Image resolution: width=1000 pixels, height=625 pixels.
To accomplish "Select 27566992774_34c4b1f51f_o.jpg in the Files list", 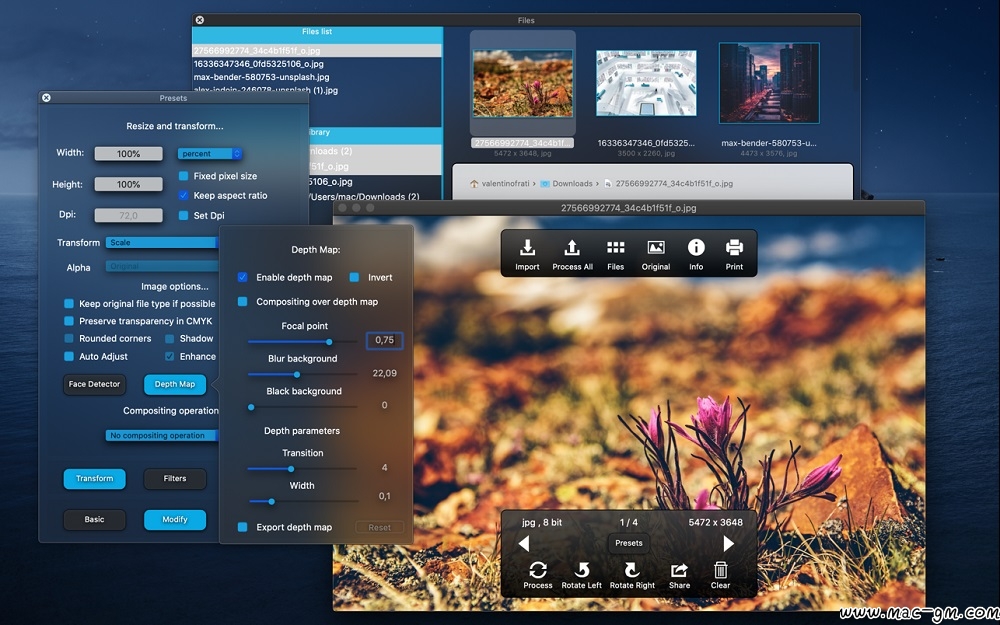I will (x=317, y=50).
